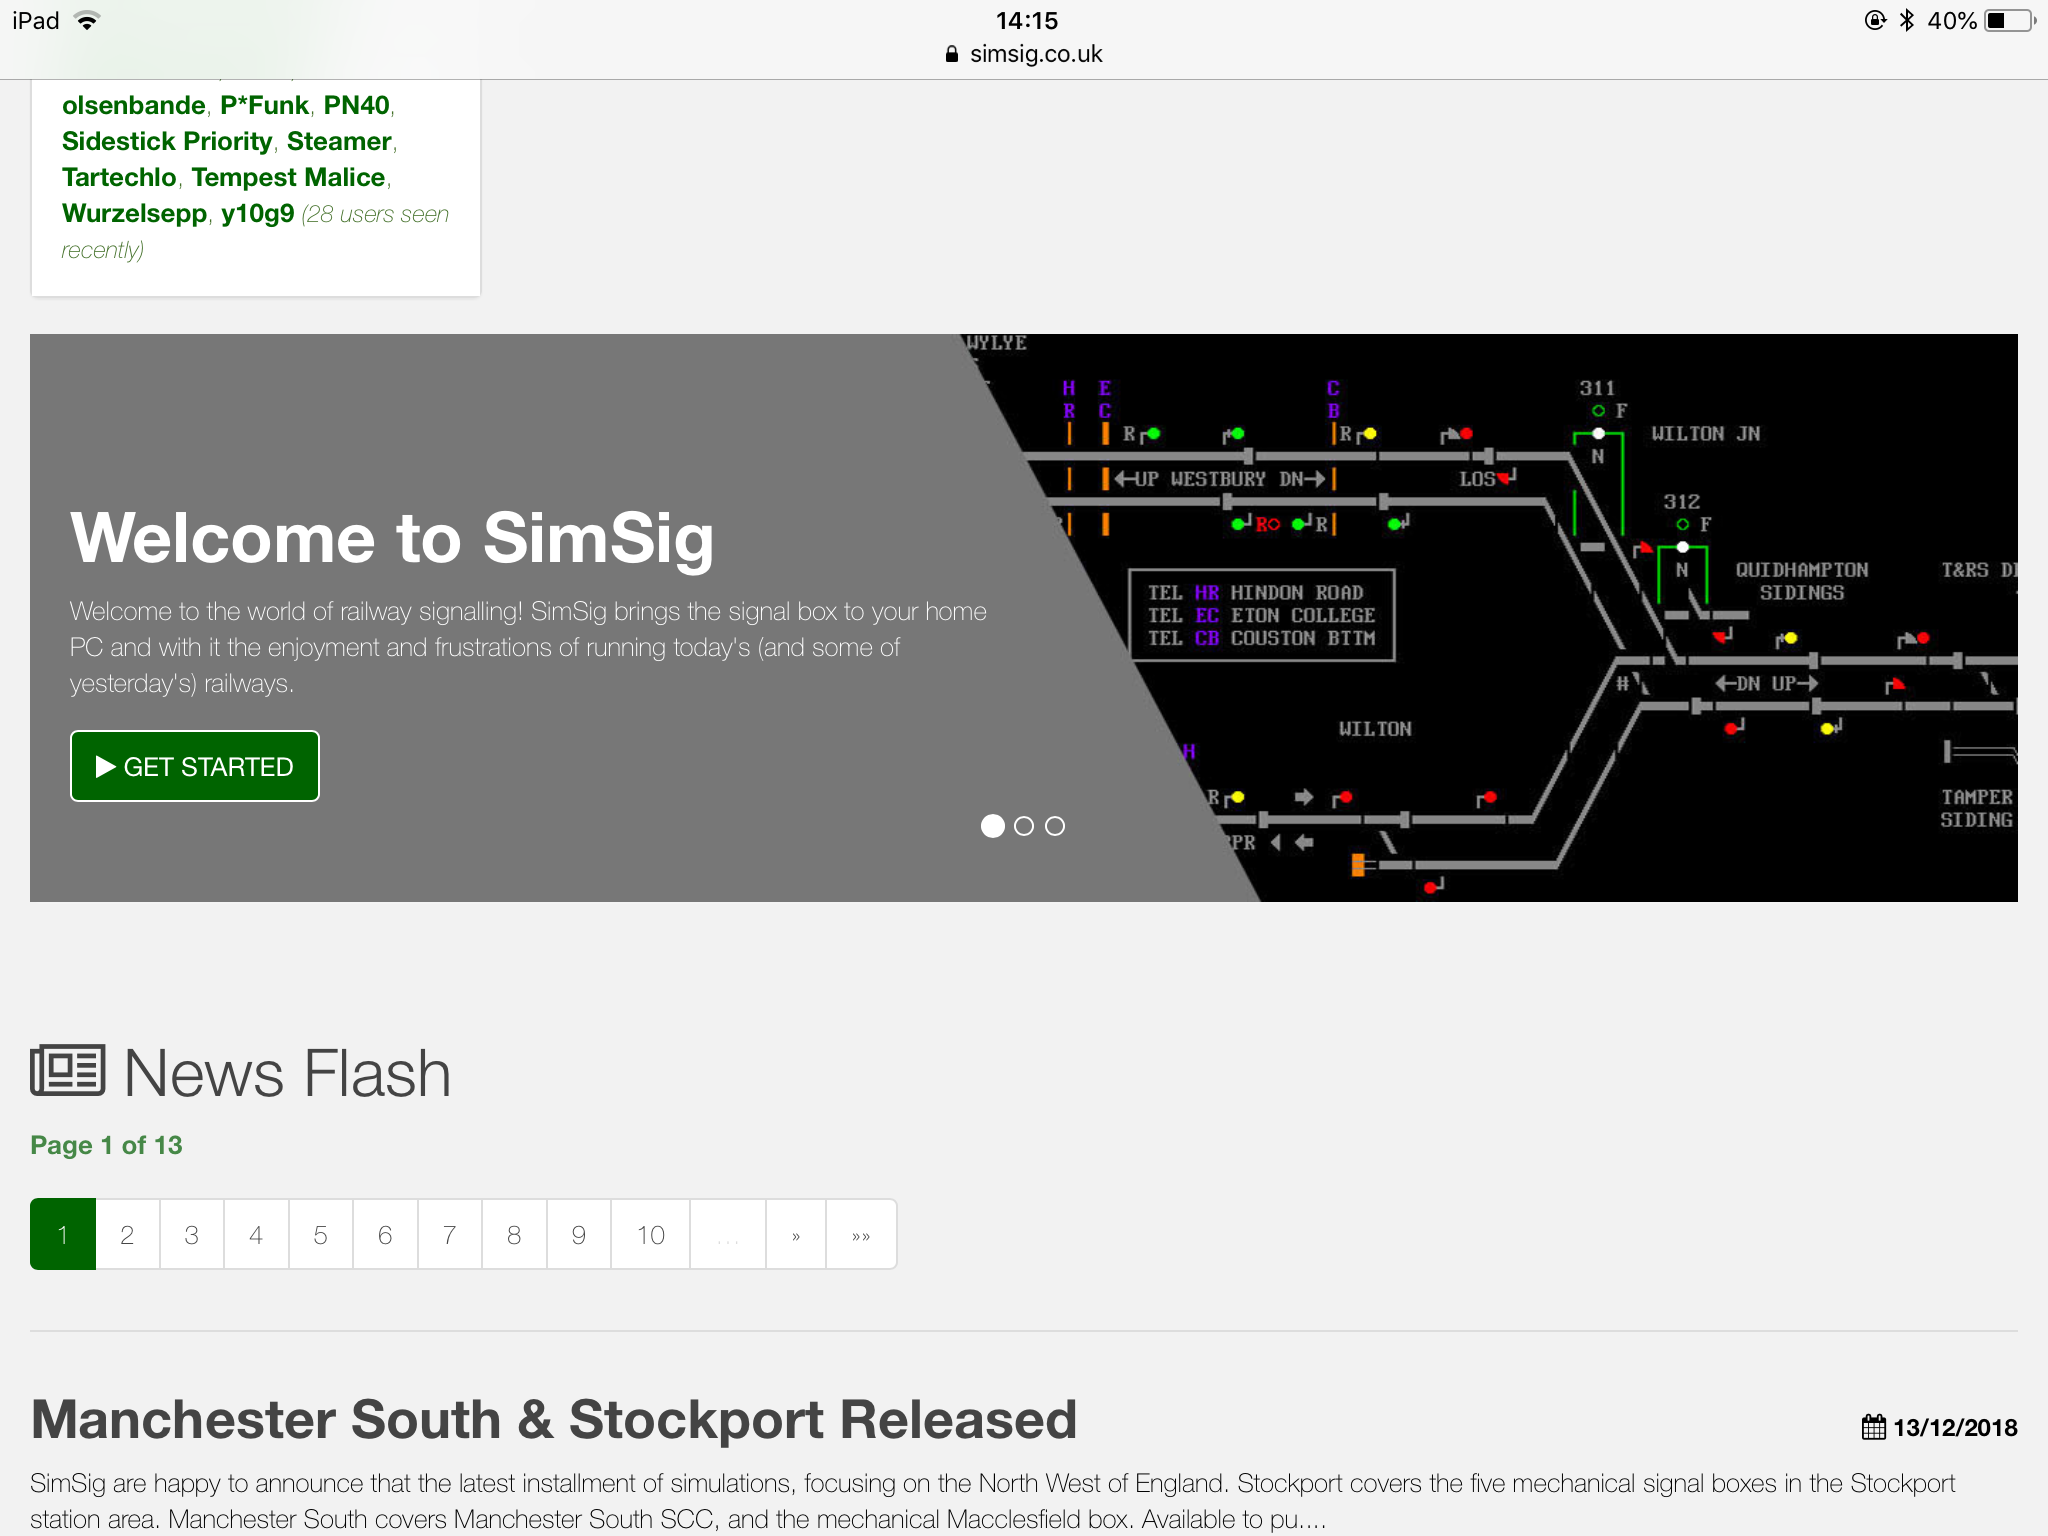Screen dimensions: 2048x1536
Task: Open user profile Tartechlo
Action: (119, 177)
